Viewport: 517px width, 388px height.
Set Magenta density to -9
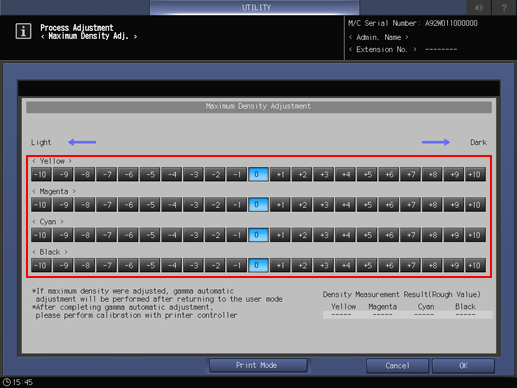tap(63, 205)
